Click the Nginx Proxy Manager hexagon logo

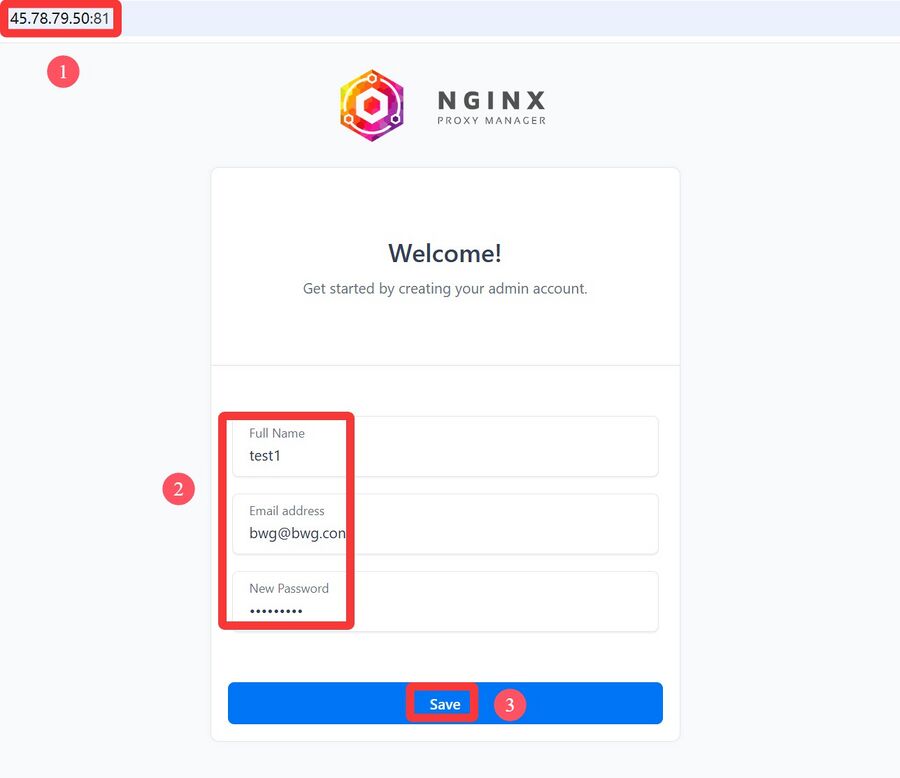point(372,106)
